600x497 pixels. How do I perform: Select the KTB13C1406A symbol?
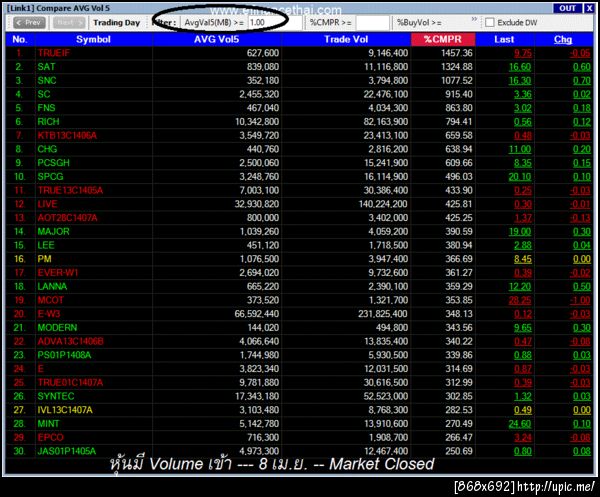[67, 135]
